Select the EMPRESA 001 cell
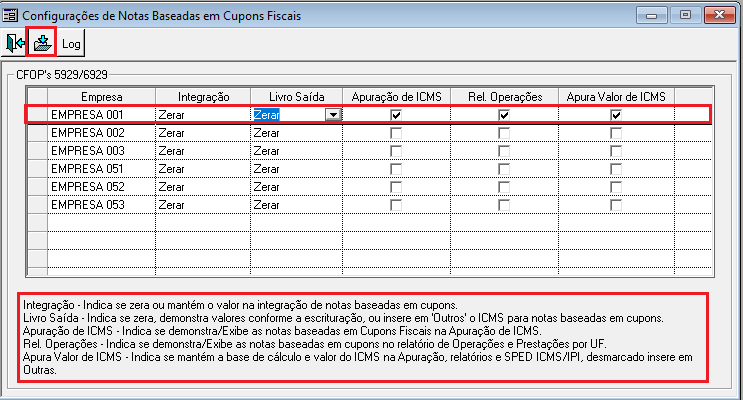Viewport: 743px width, 400px height. (x=101, y=115)
